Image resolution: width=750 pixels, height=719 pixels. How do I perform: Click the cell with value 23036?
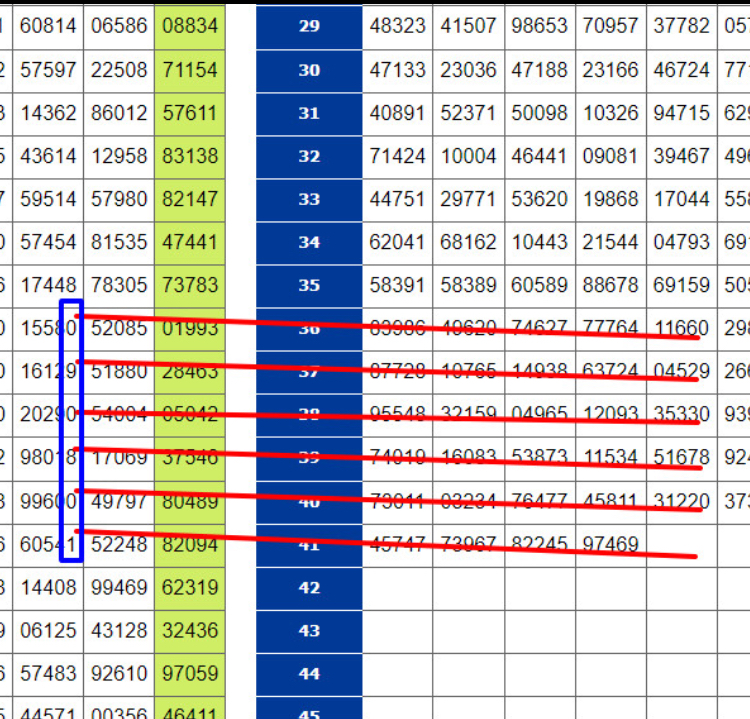tap(468, 70)
